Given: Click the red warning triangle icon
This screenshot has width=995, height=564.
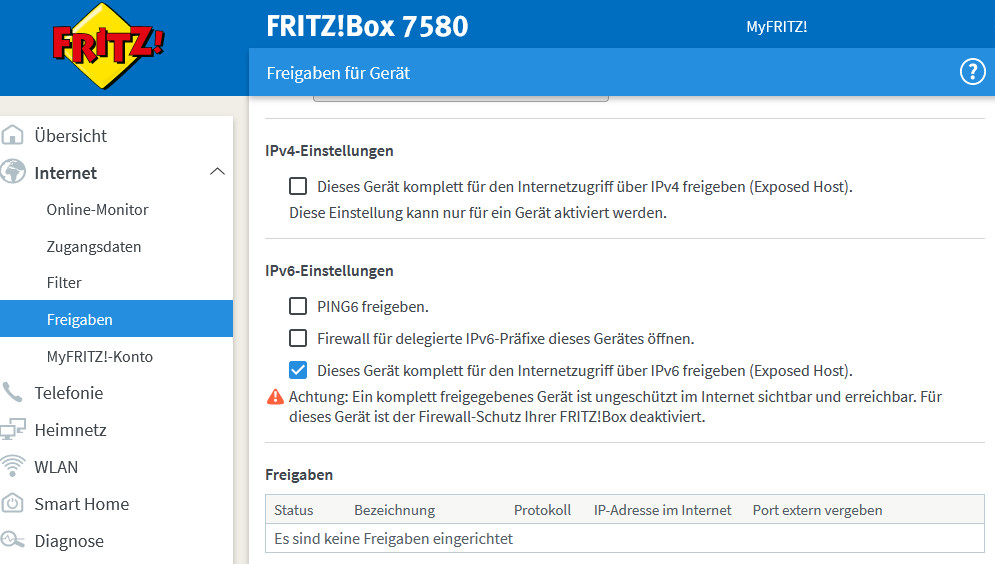Looking at the screenshot, I should [x=275, y=397].
